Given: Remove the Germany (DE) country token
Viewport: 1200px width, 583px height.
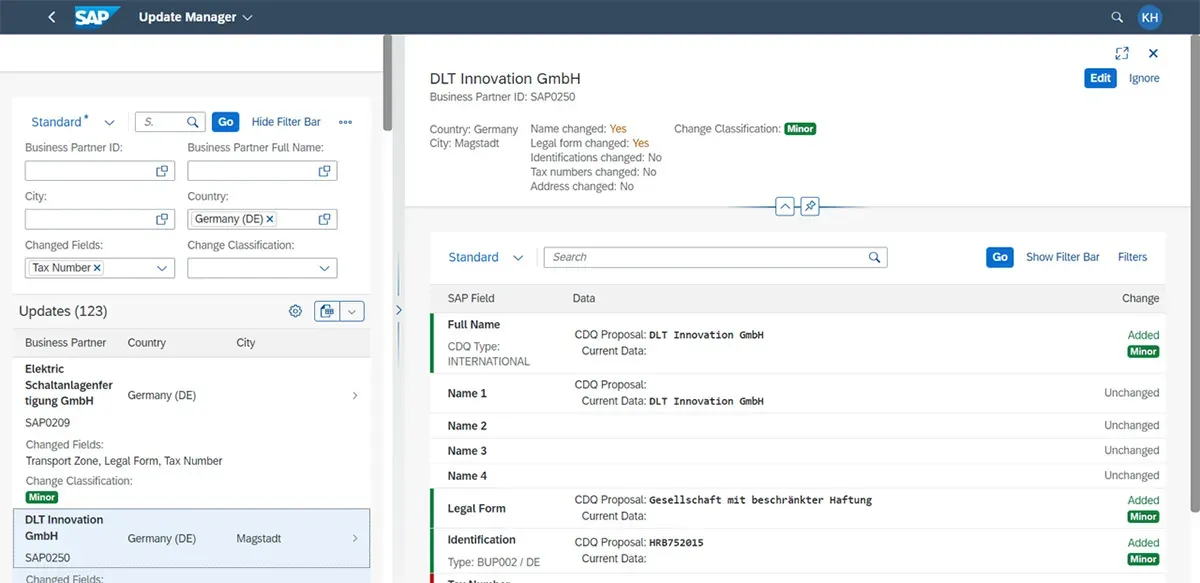Looking at the screenshot, I should (x=270, y=219).
